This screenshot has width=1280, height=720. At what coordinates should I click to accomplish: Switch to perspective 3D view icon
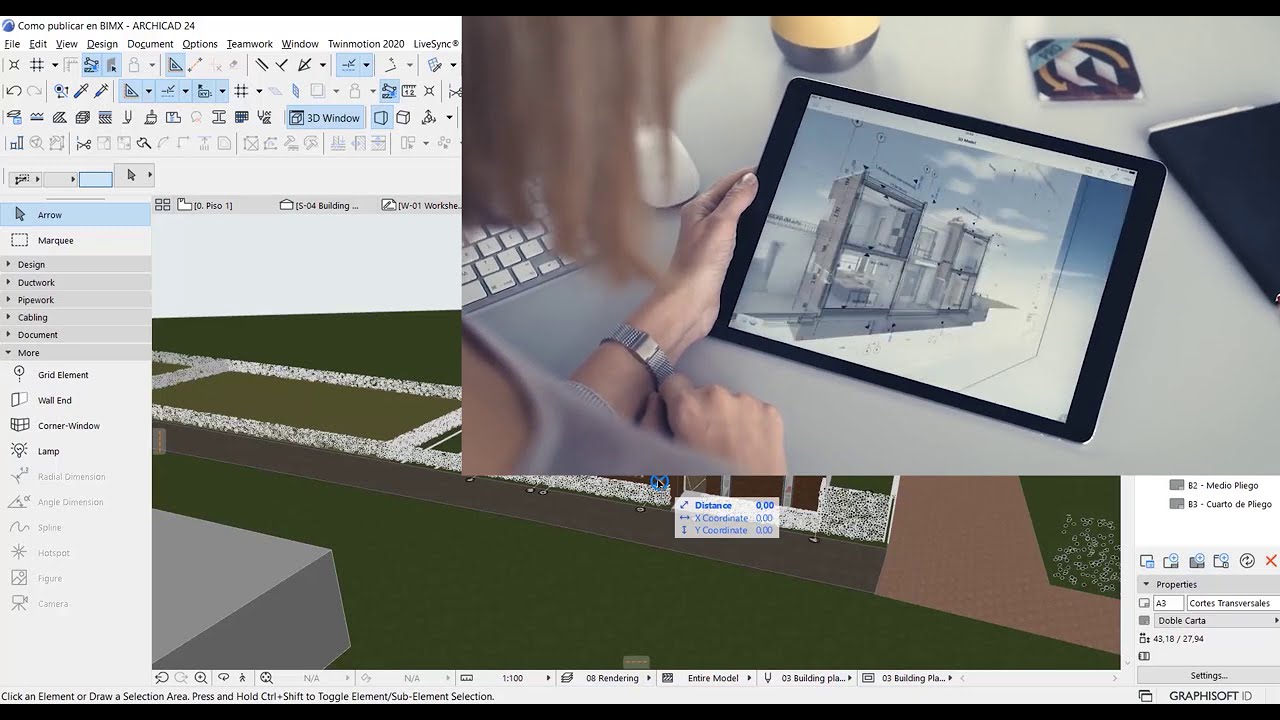381,118
